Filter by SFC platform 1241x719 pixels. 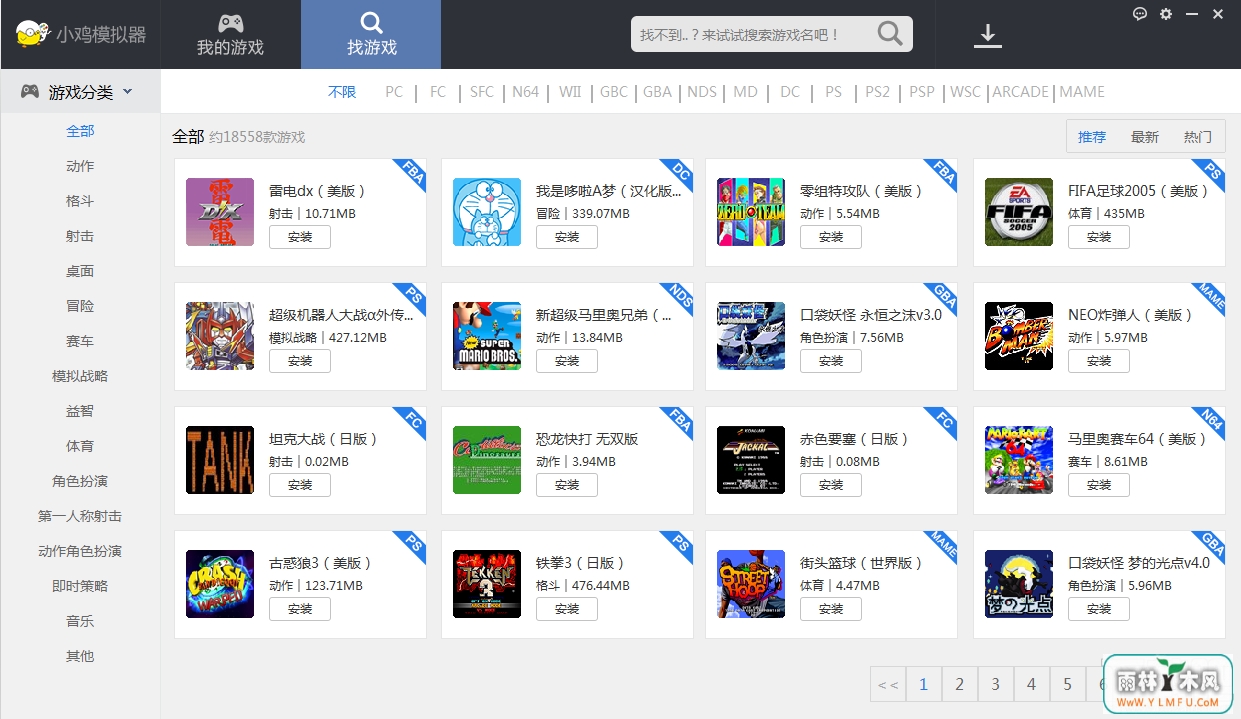click(x=482, y=92)
